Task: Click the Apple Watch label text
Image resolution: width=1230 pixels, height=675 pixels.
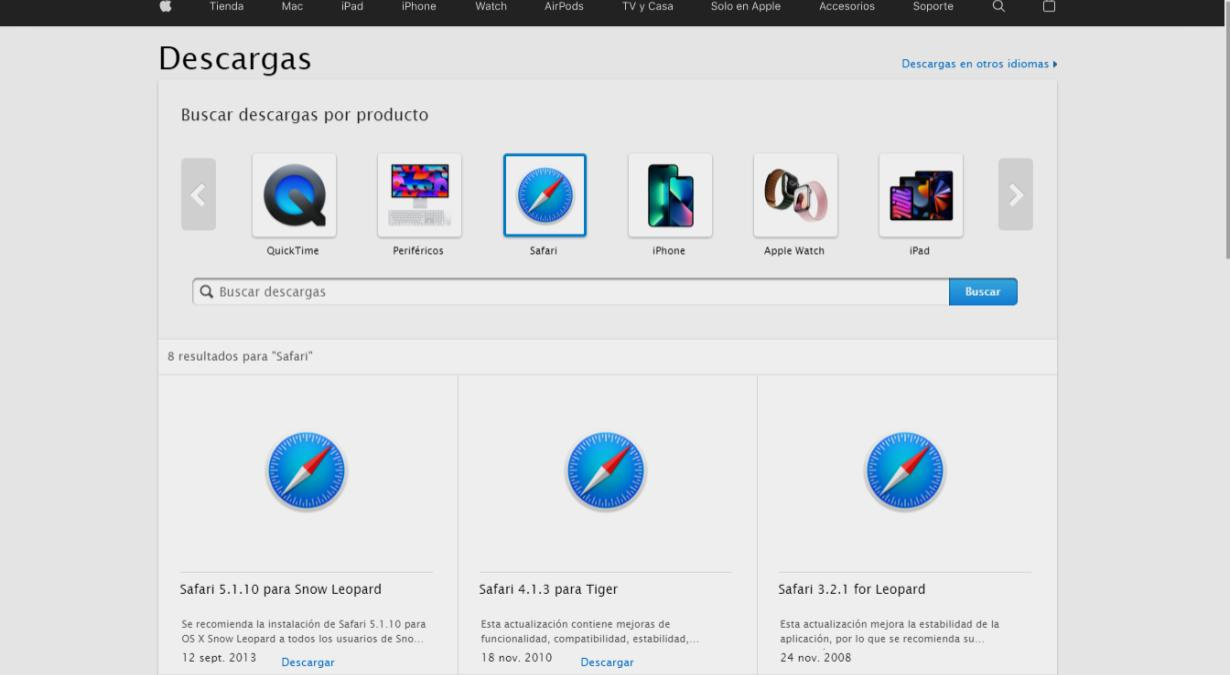Action: pyautogui.click(x=794, y=251)
